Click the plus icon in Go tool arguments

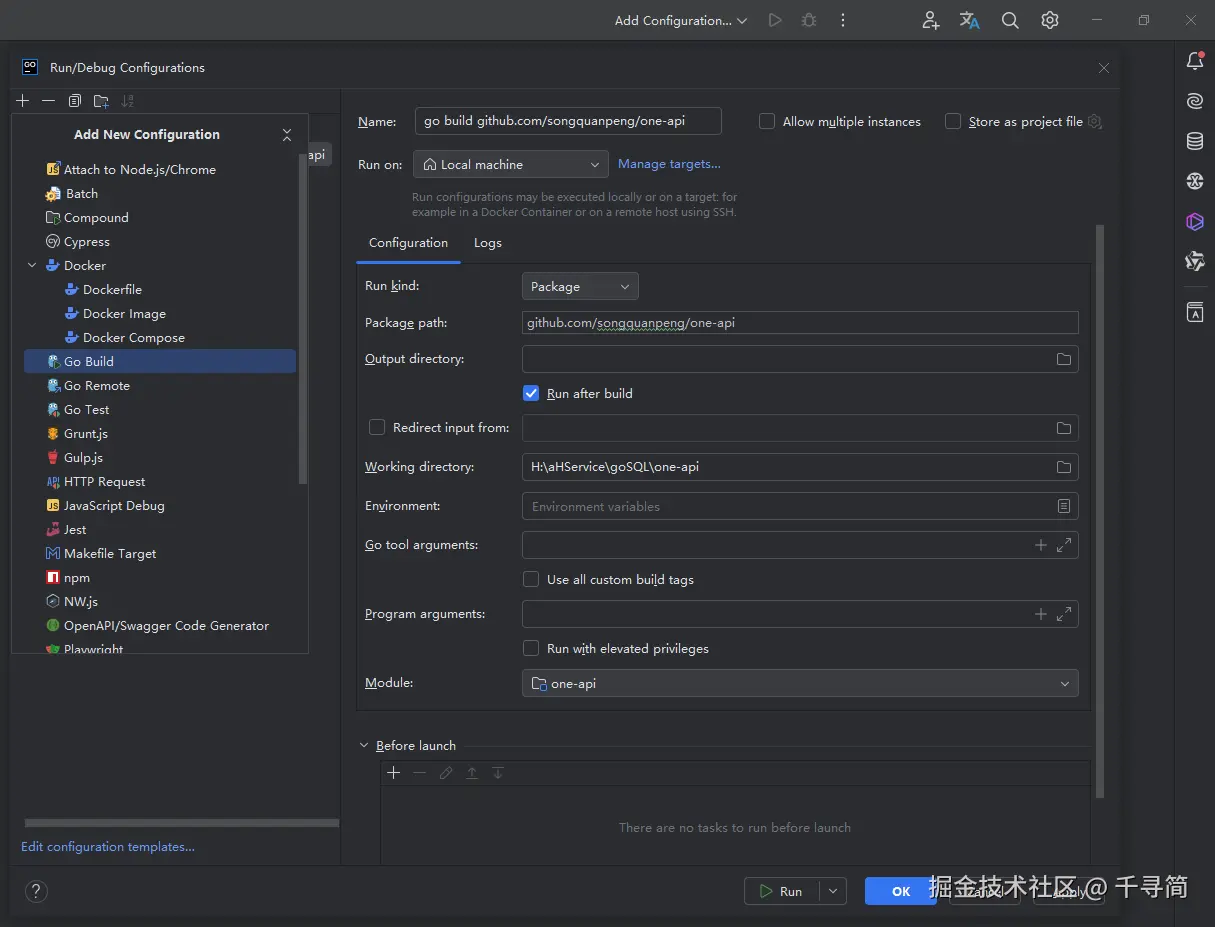point(1041,545)
